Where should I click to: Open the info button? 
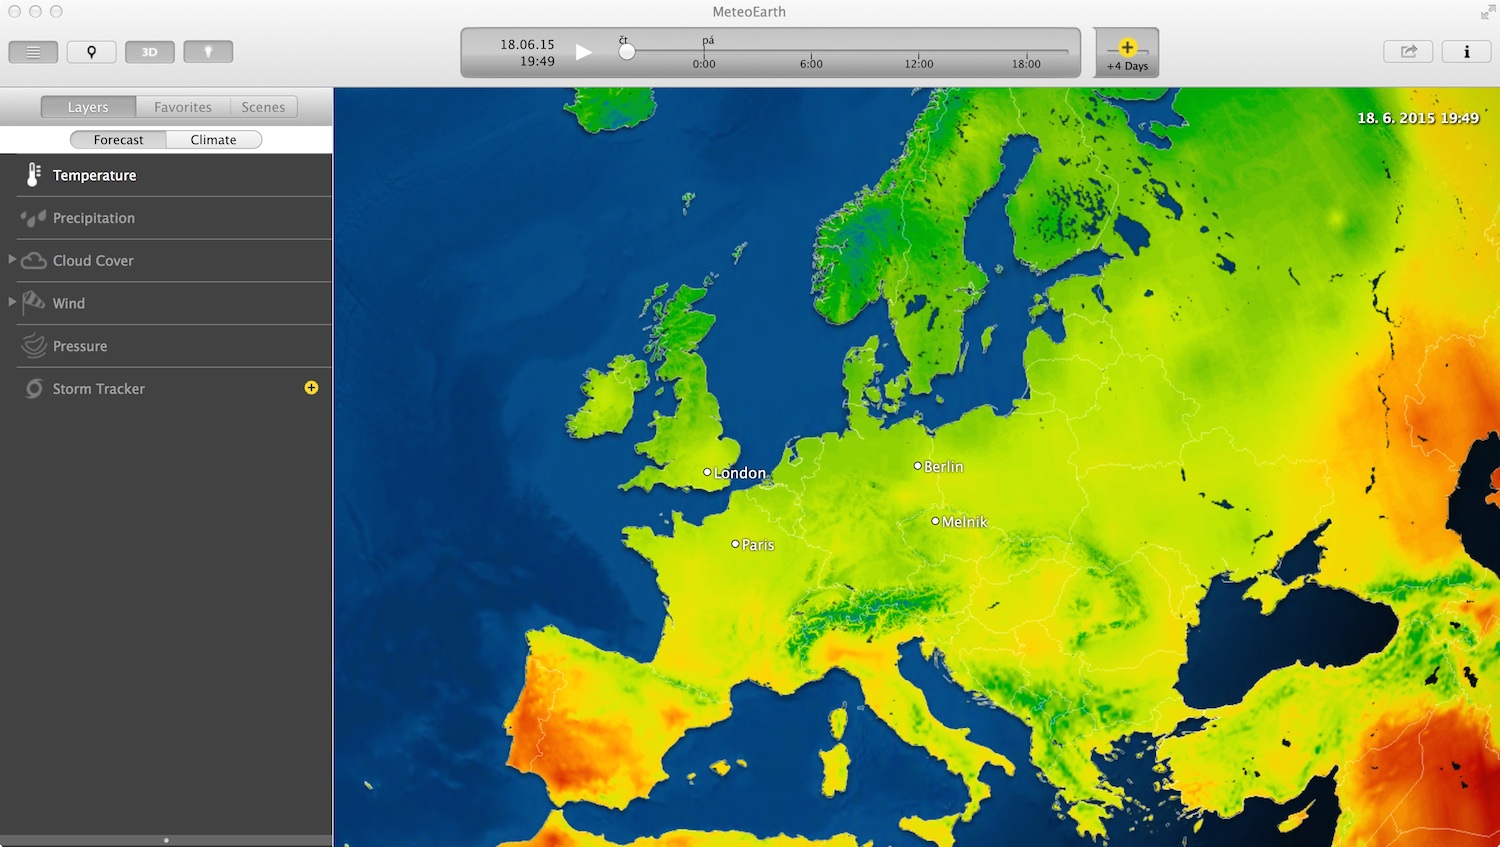[1466, 52]
